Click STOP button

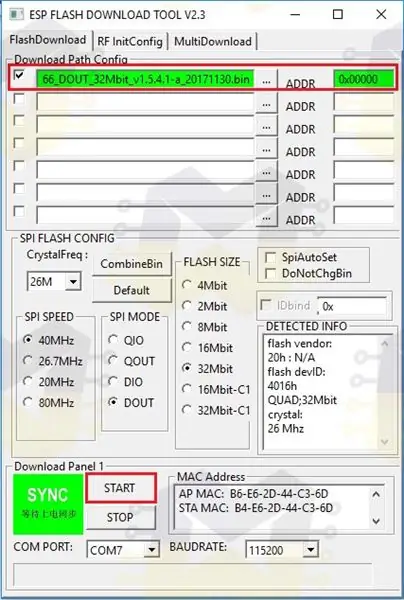pos(121,517)
